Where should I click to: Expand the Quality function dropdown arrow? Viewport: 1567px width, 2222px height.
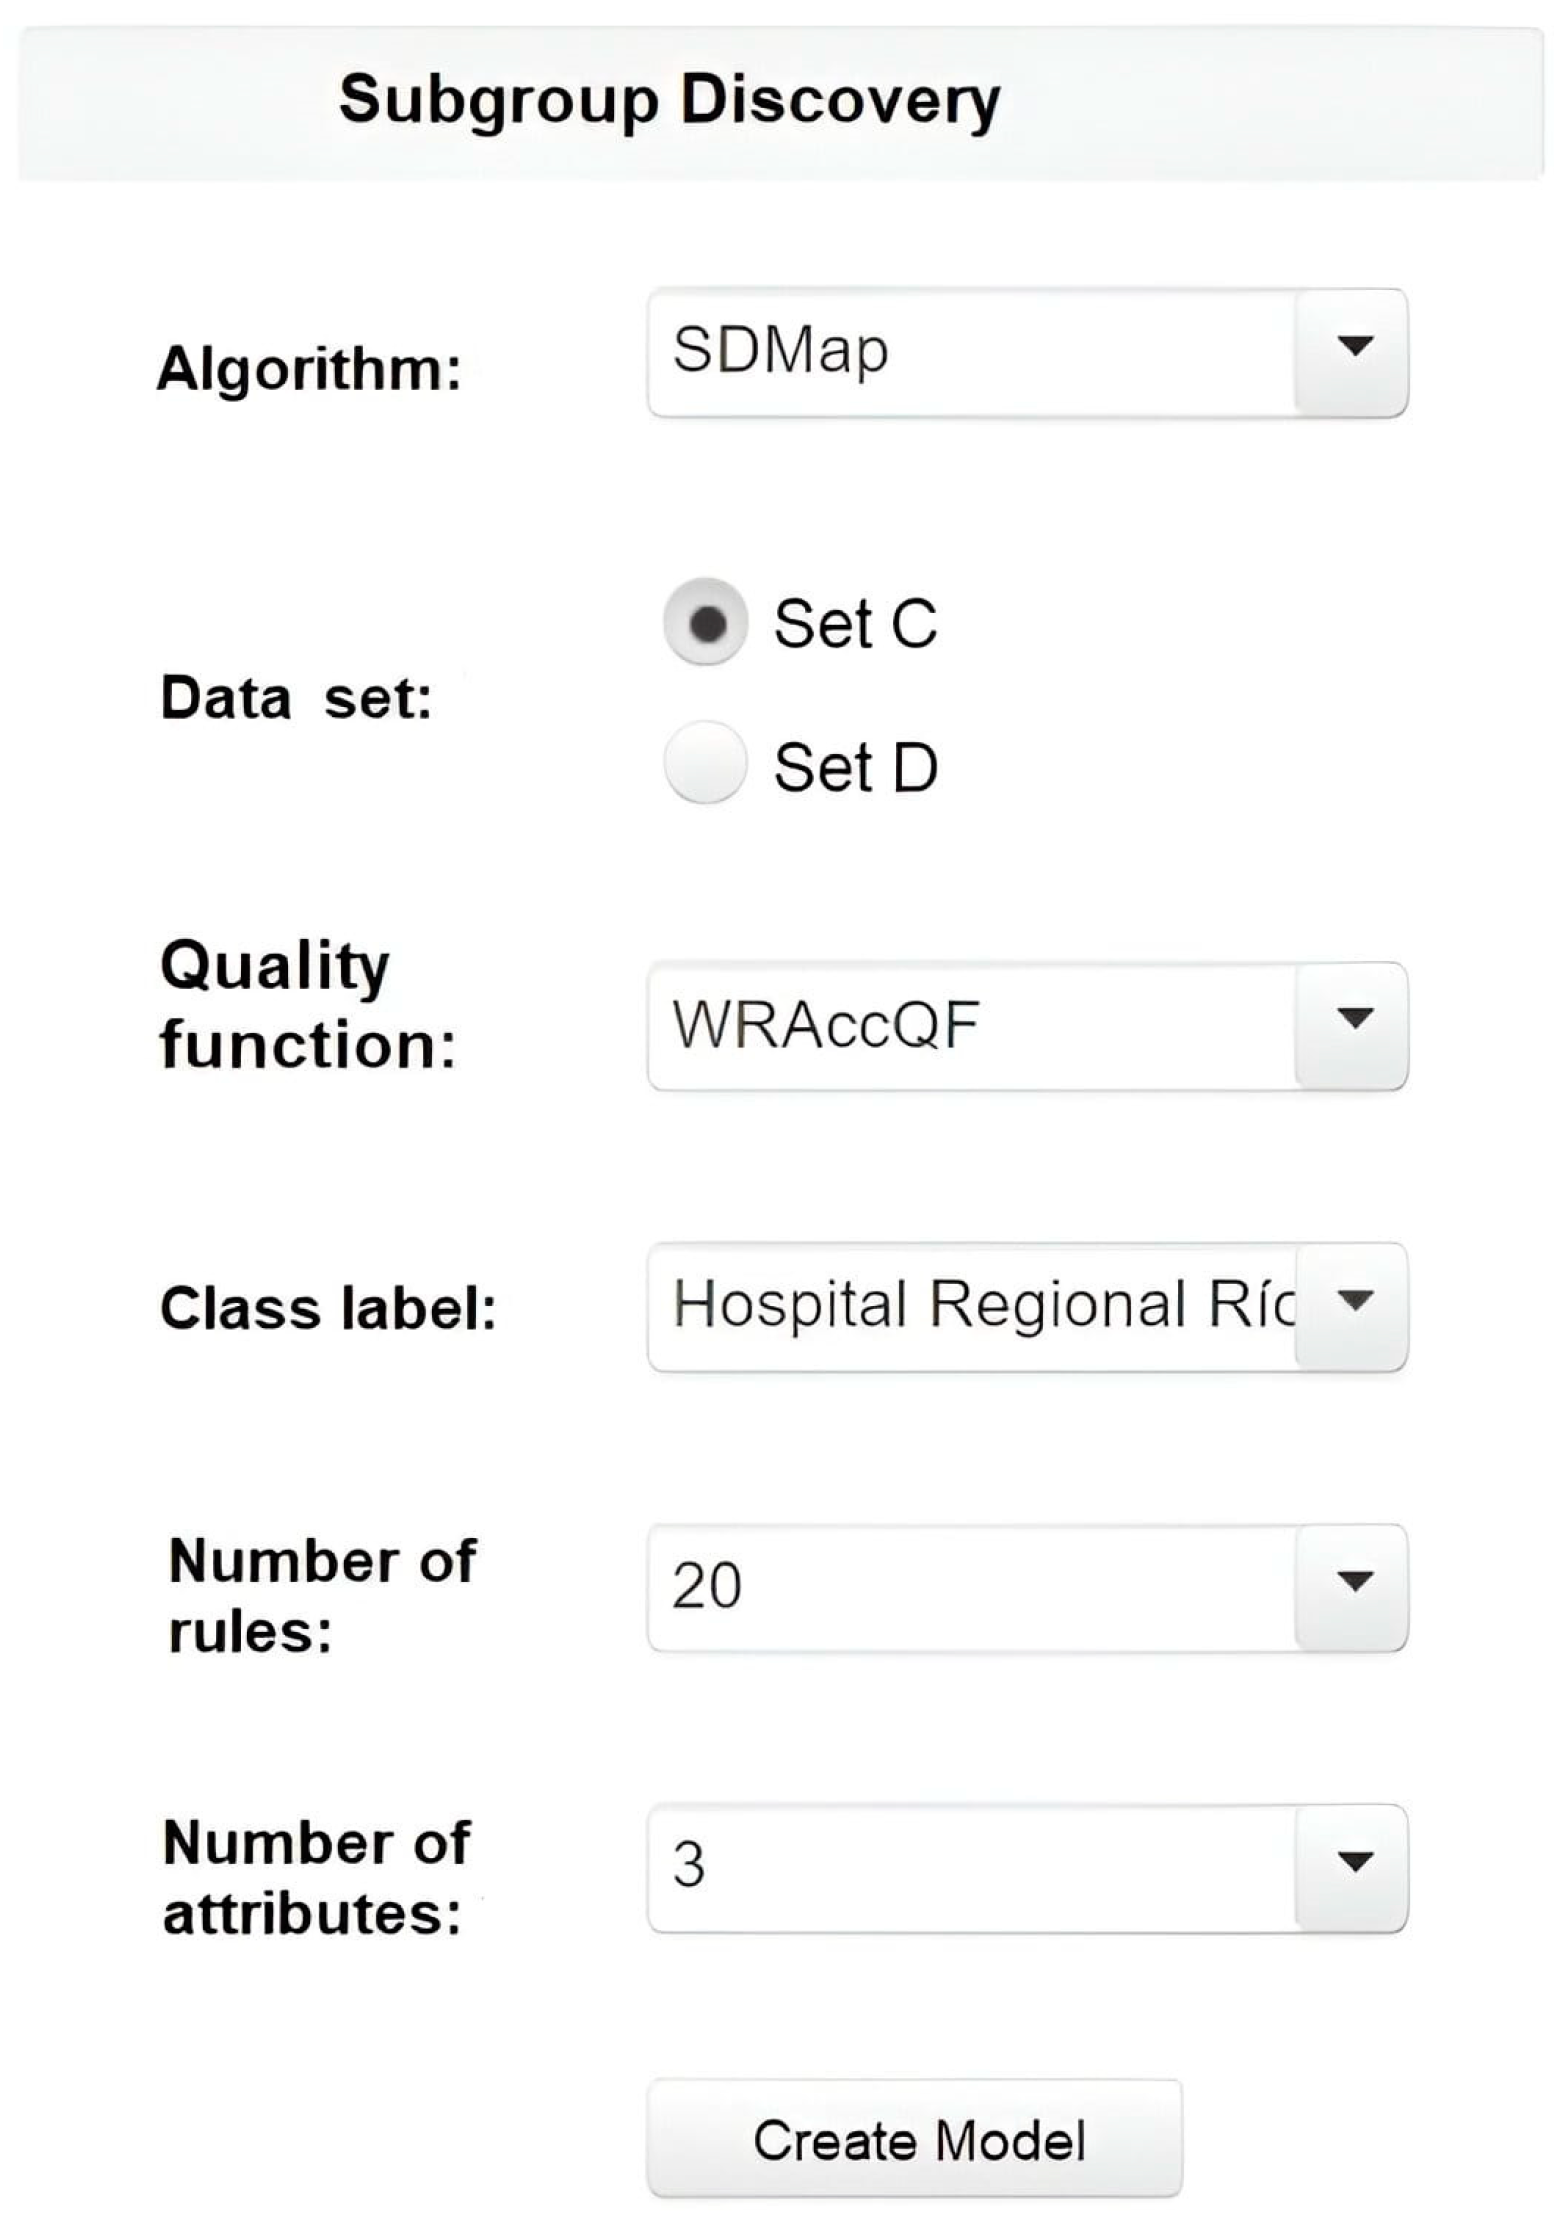(1353, 1024)
